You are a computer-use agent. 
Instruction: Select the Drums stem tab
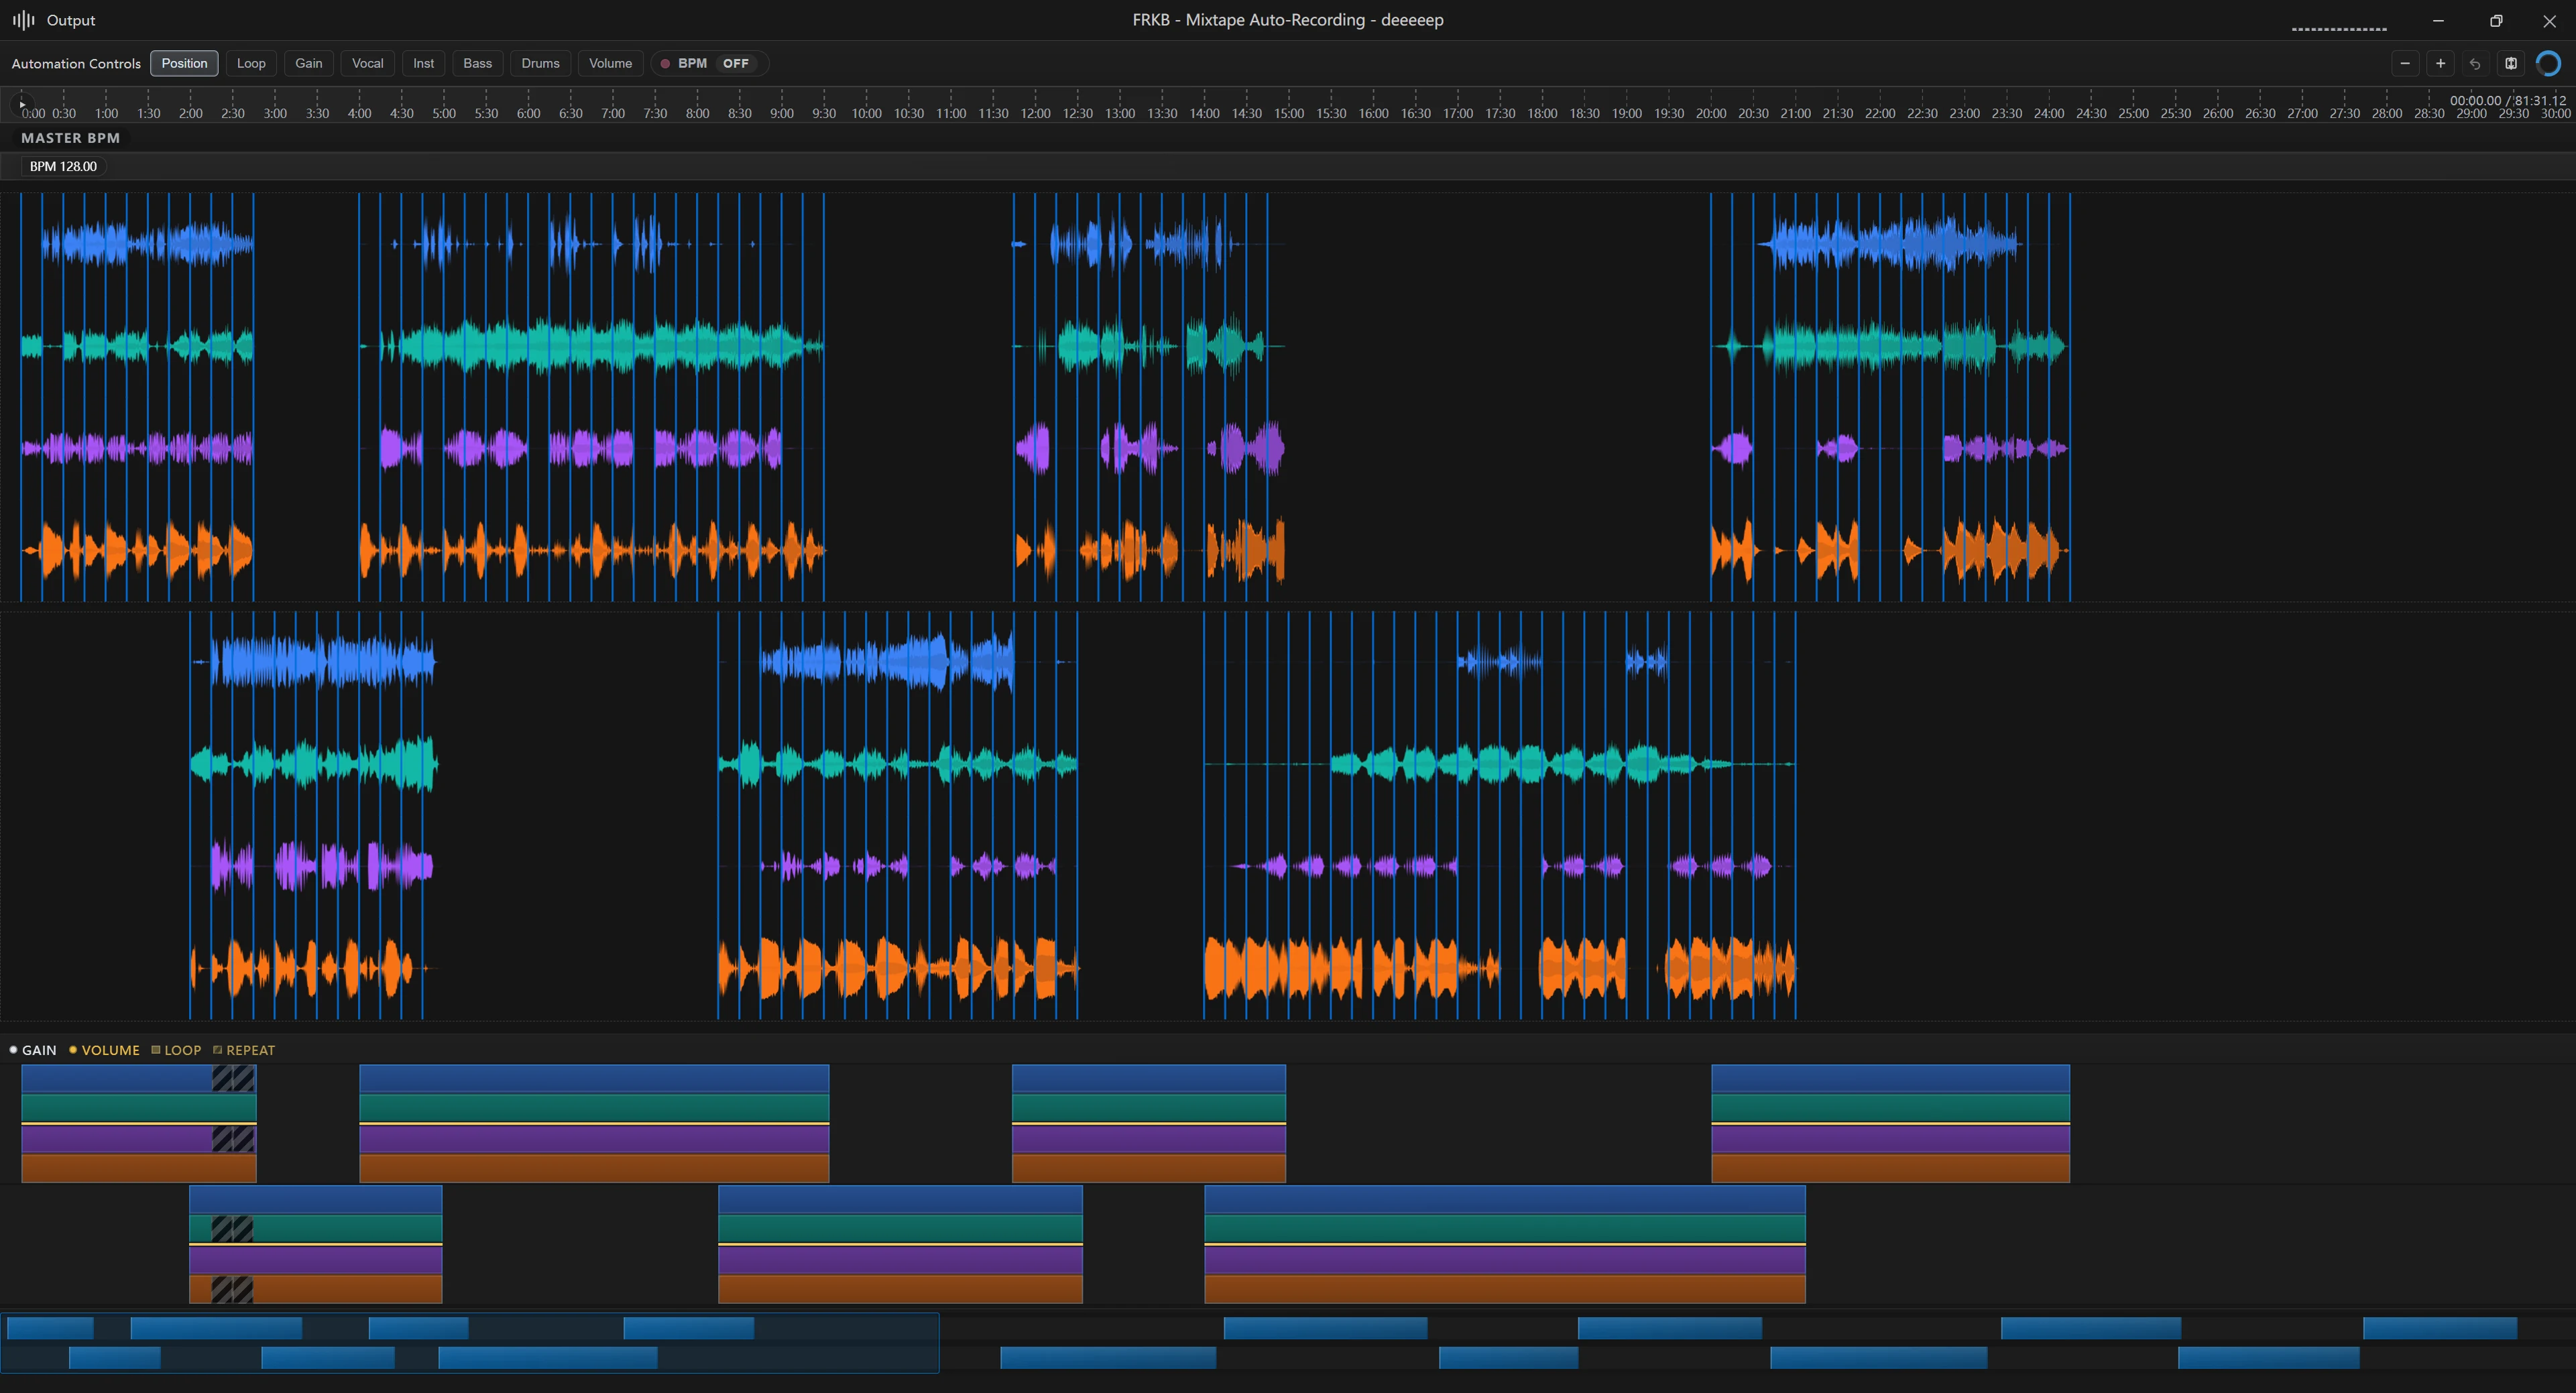(541, 63)
